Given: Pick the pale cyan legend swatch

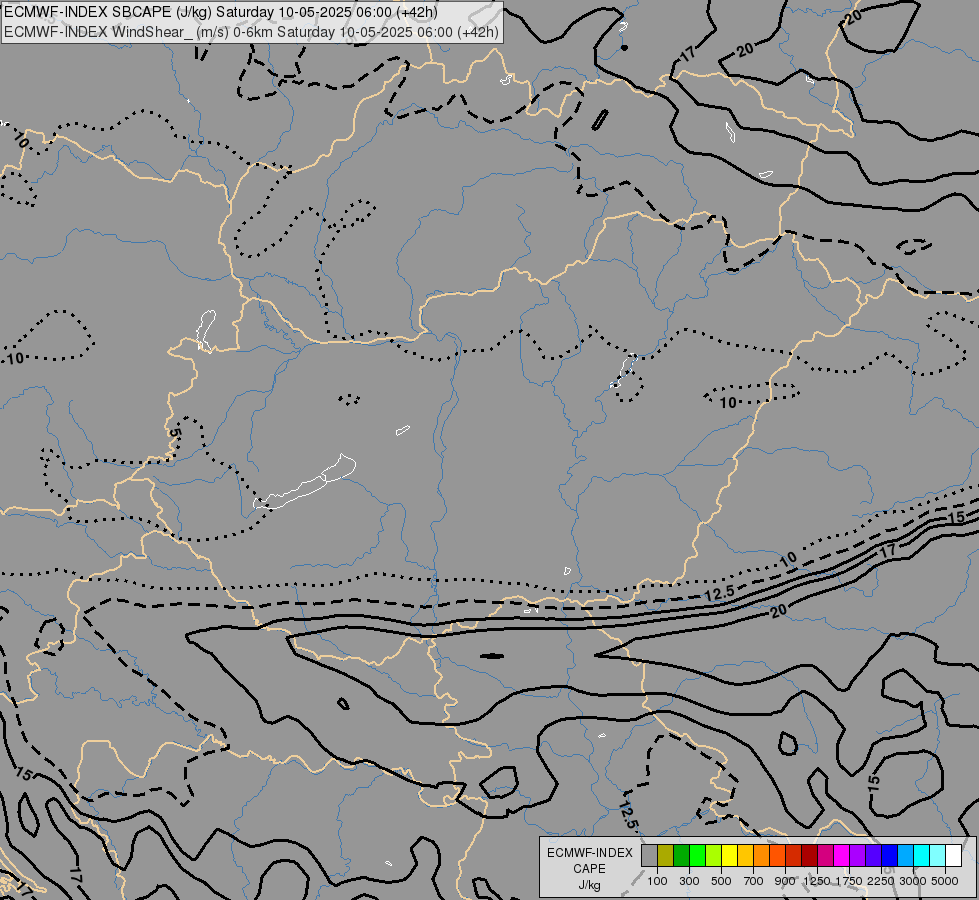Looking at the screenshot, I should pyautogui.click(x=937, y=855).
